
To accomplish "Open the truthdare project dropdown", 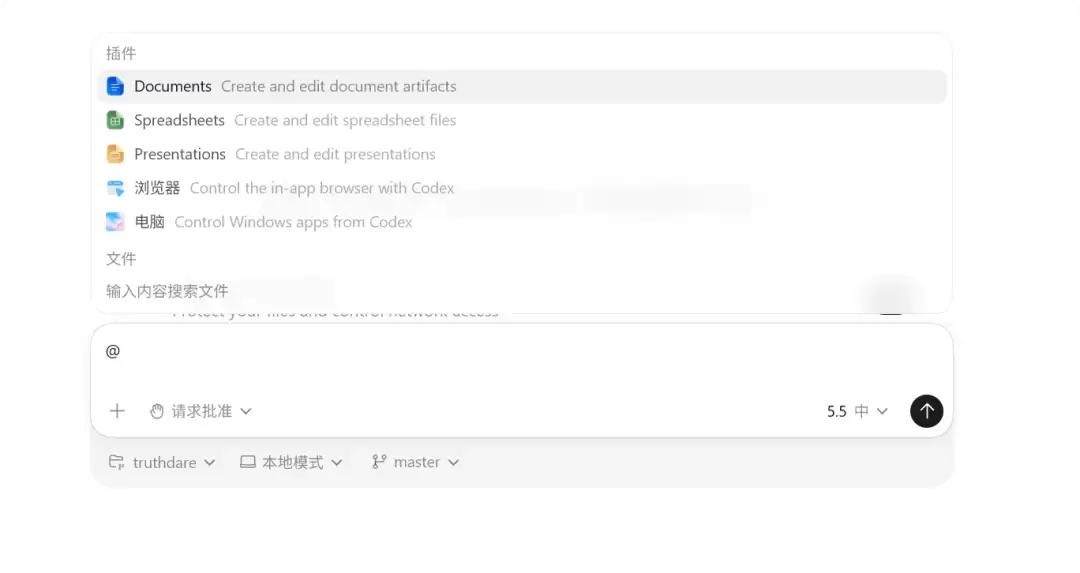I will coord(163,462).
